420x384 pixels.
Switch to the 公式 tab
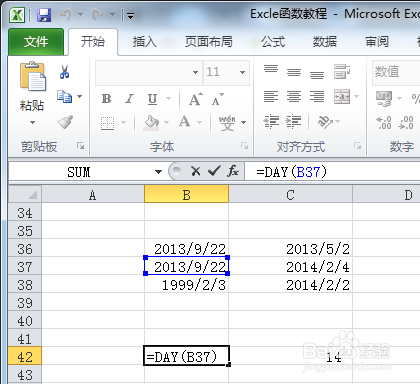pos(273,42)
